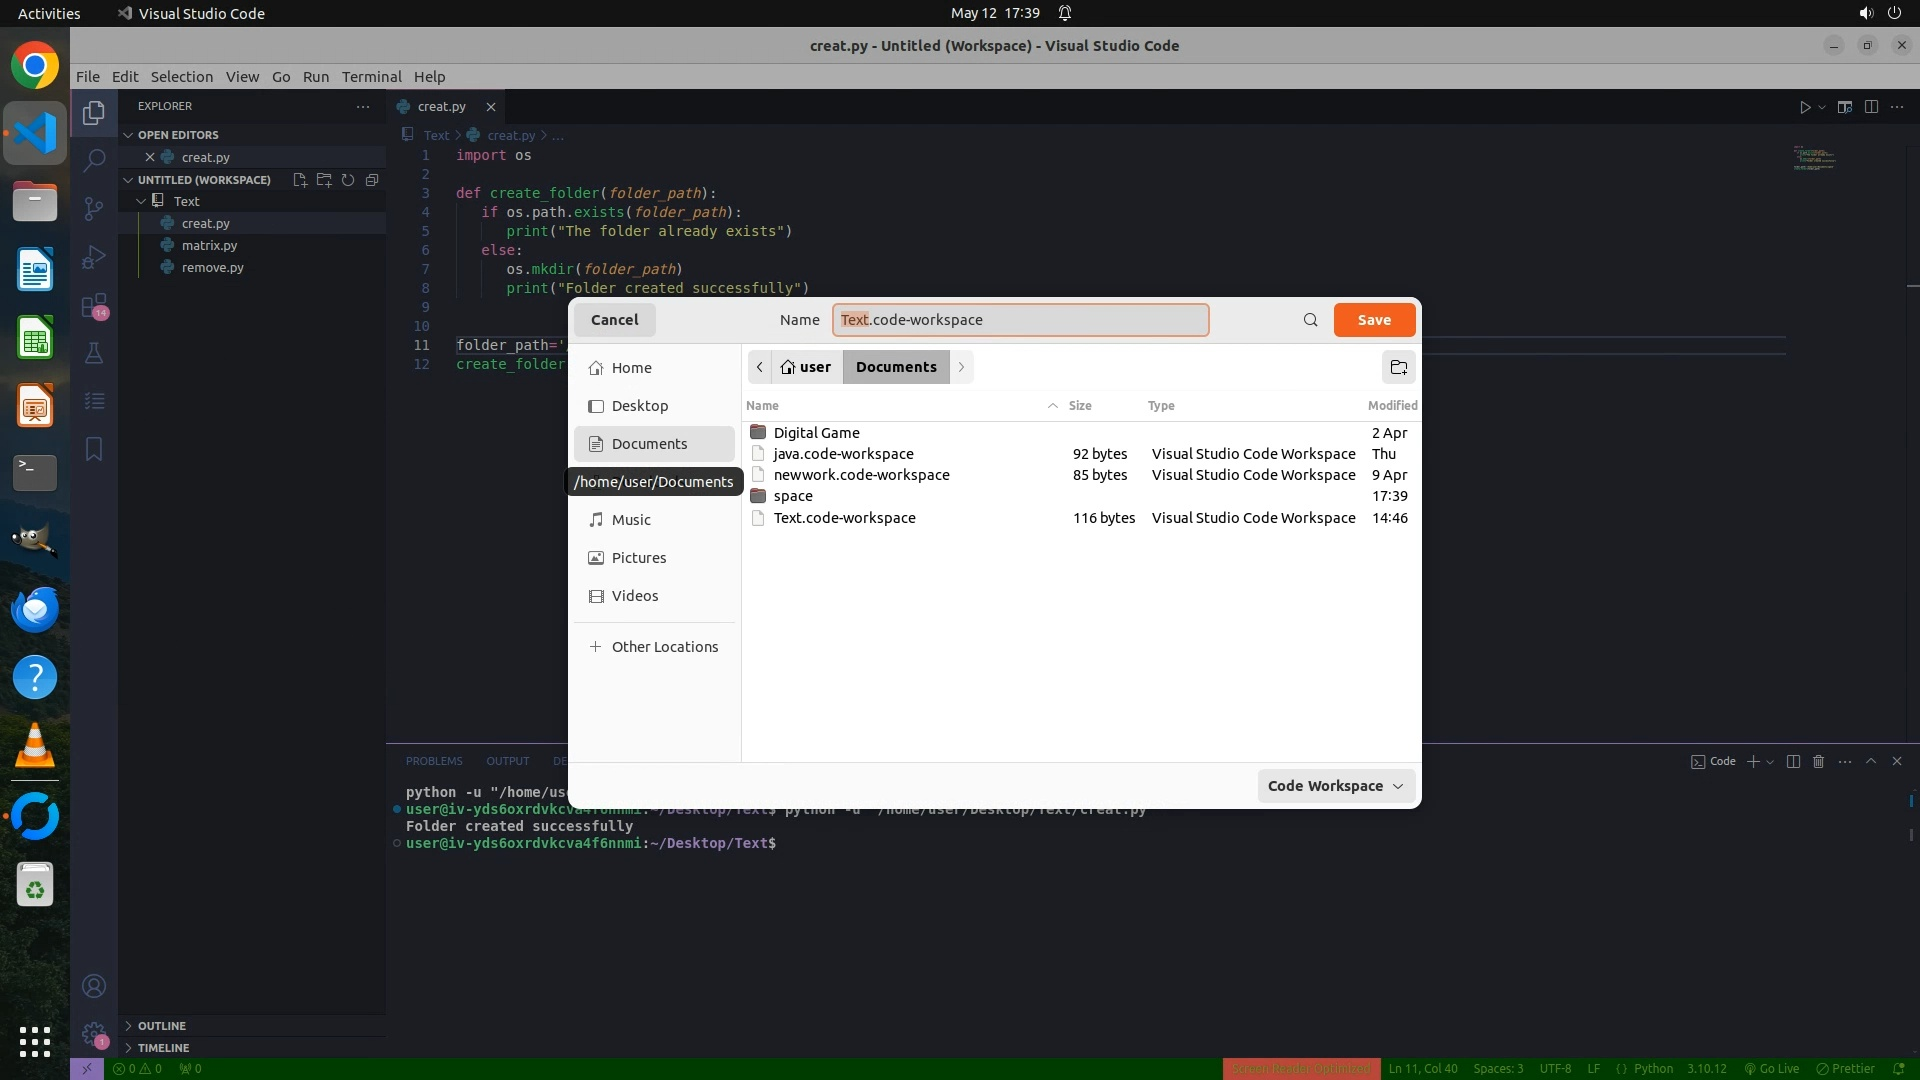Click Cancel in the save dialog
The height and width of the screenshot is (1080, 1920).
pyautogui.click(x=614, y=320)
